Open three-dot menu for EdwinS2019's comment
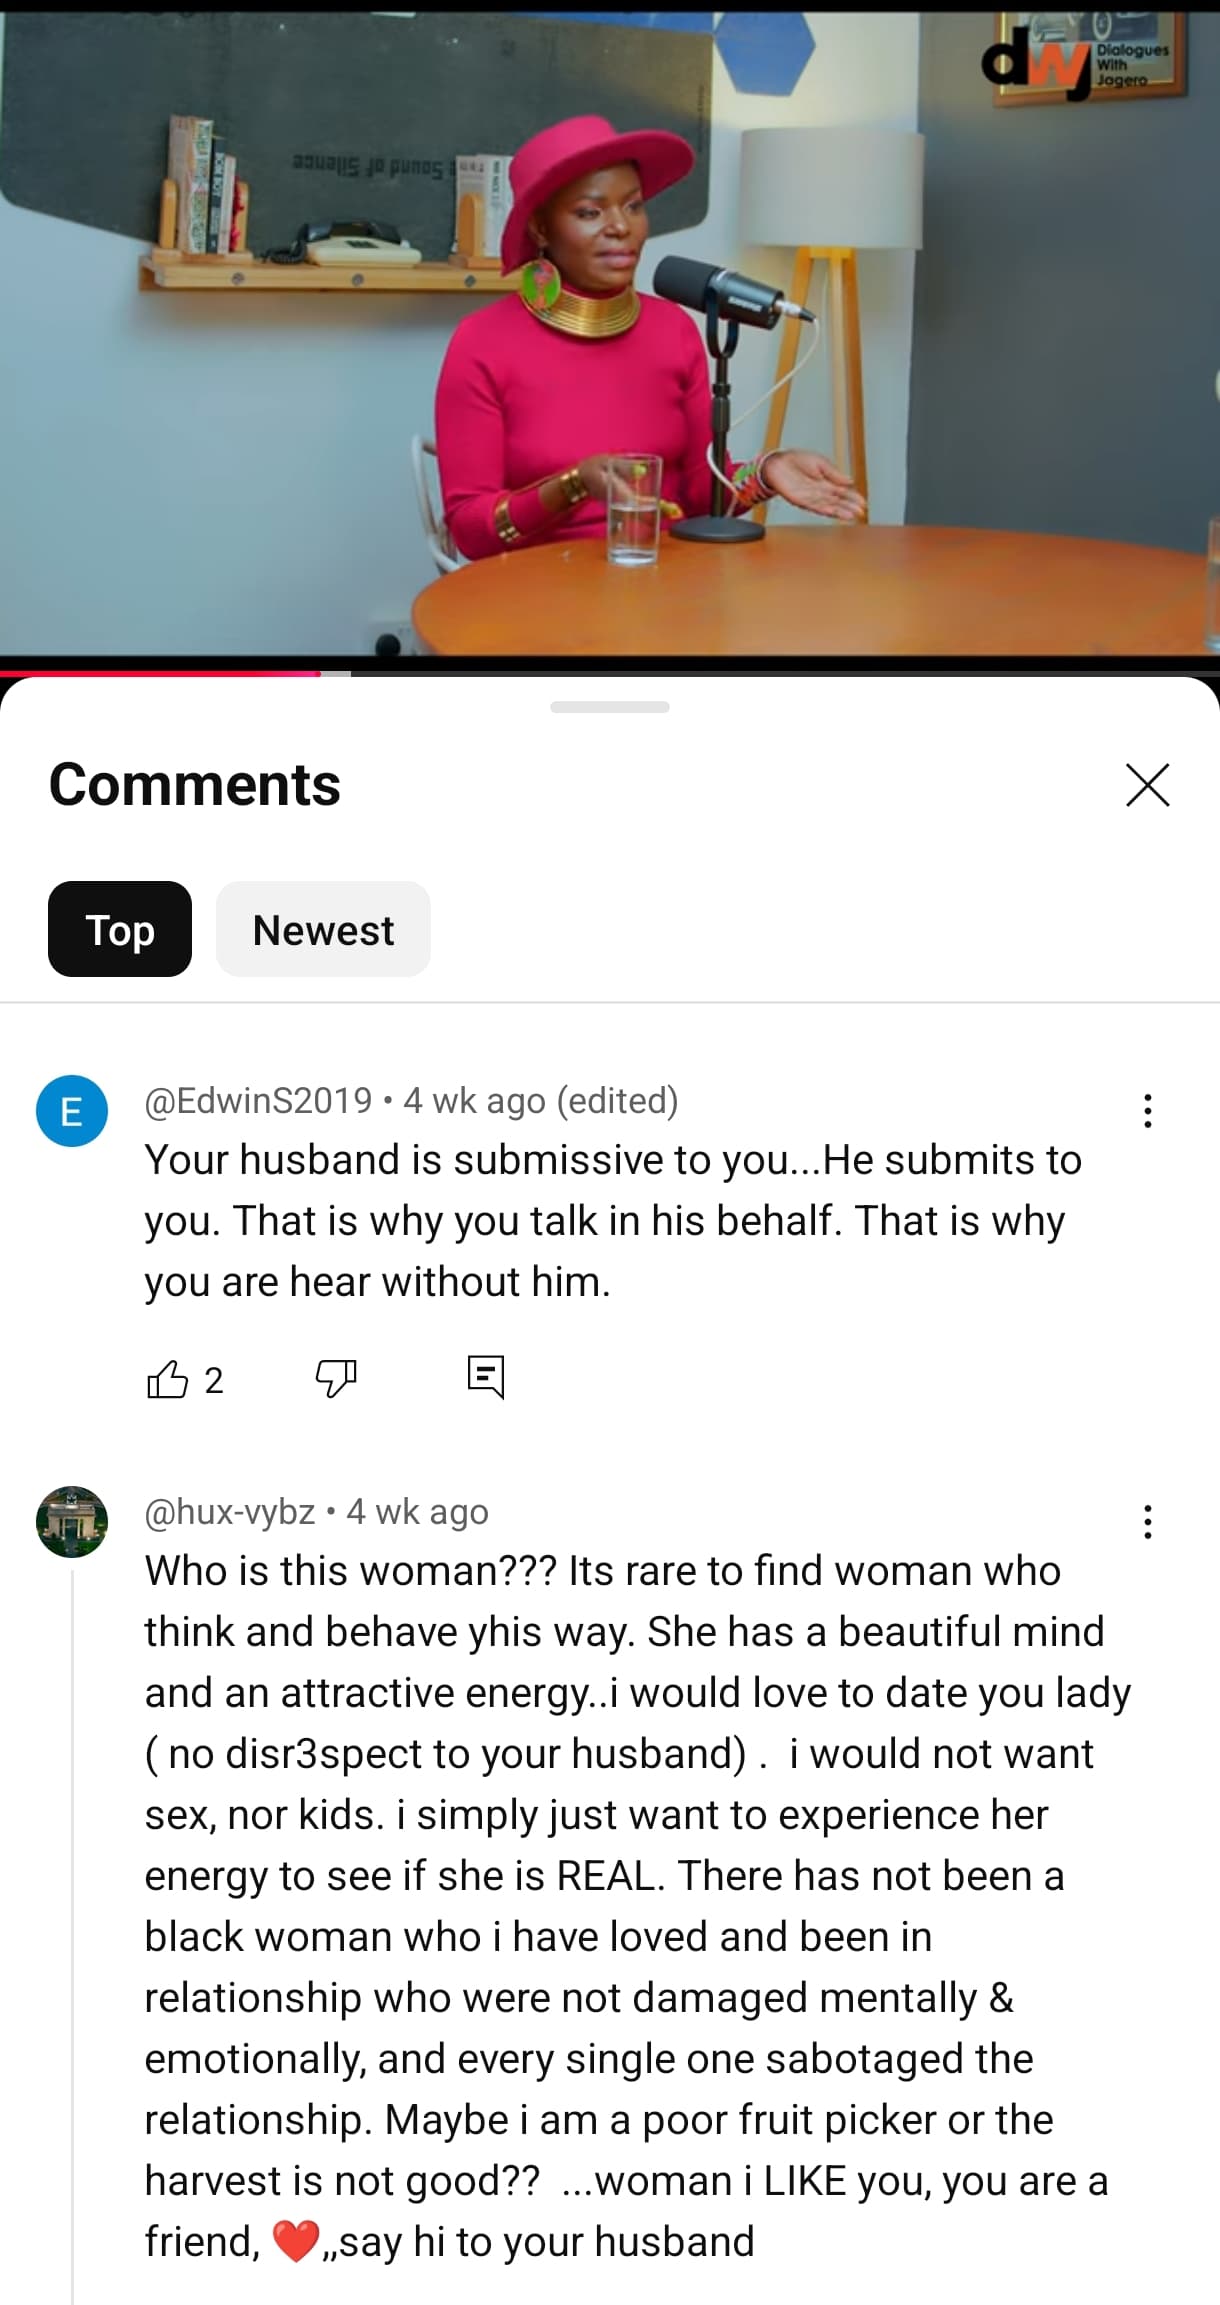The width and height of the screenshot is (1220, 2305). pyautogui.click(x=1148, y=1111)
